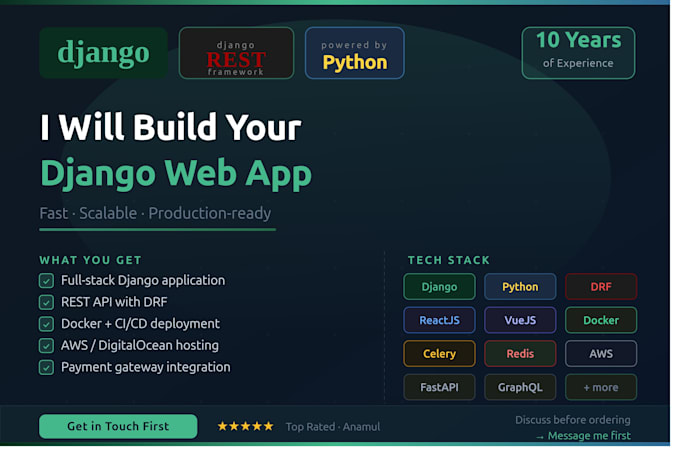This screenshot has width=680, height=456.
Task: Follow the Message me first link
Action: point(584,436)
